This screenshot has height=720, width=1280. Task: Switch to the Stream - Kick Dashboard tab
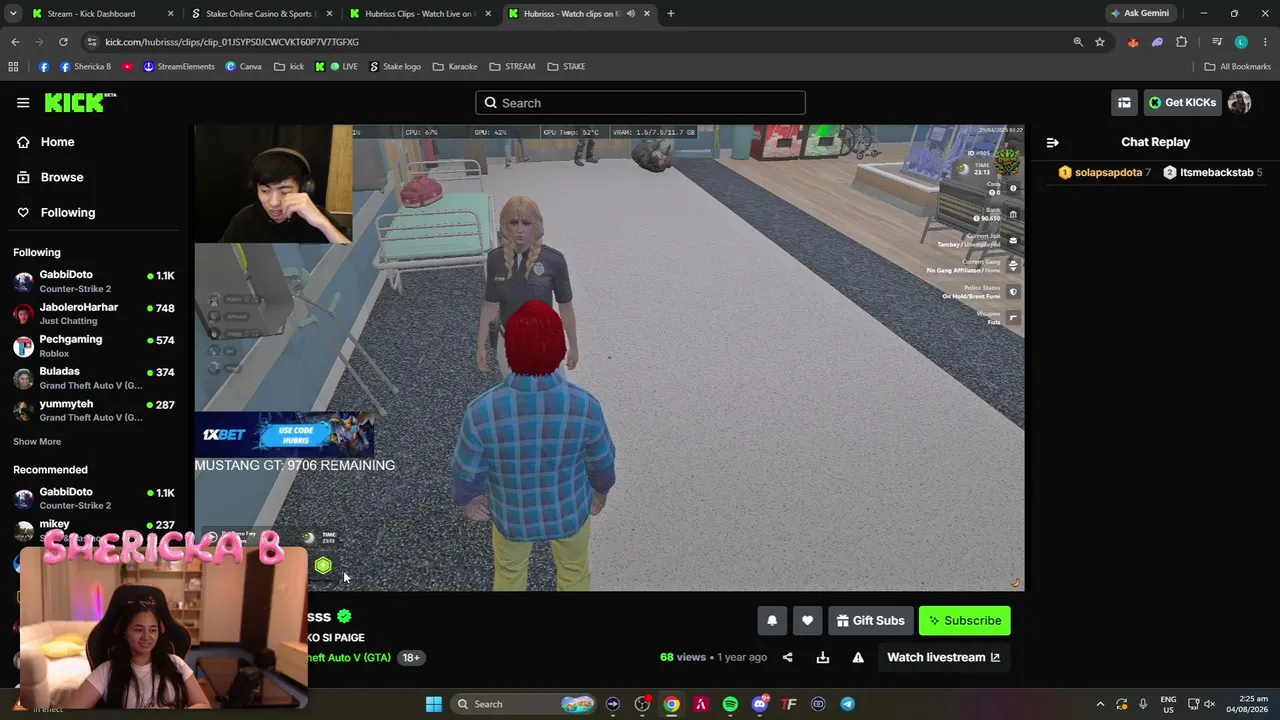coord(100,14)
